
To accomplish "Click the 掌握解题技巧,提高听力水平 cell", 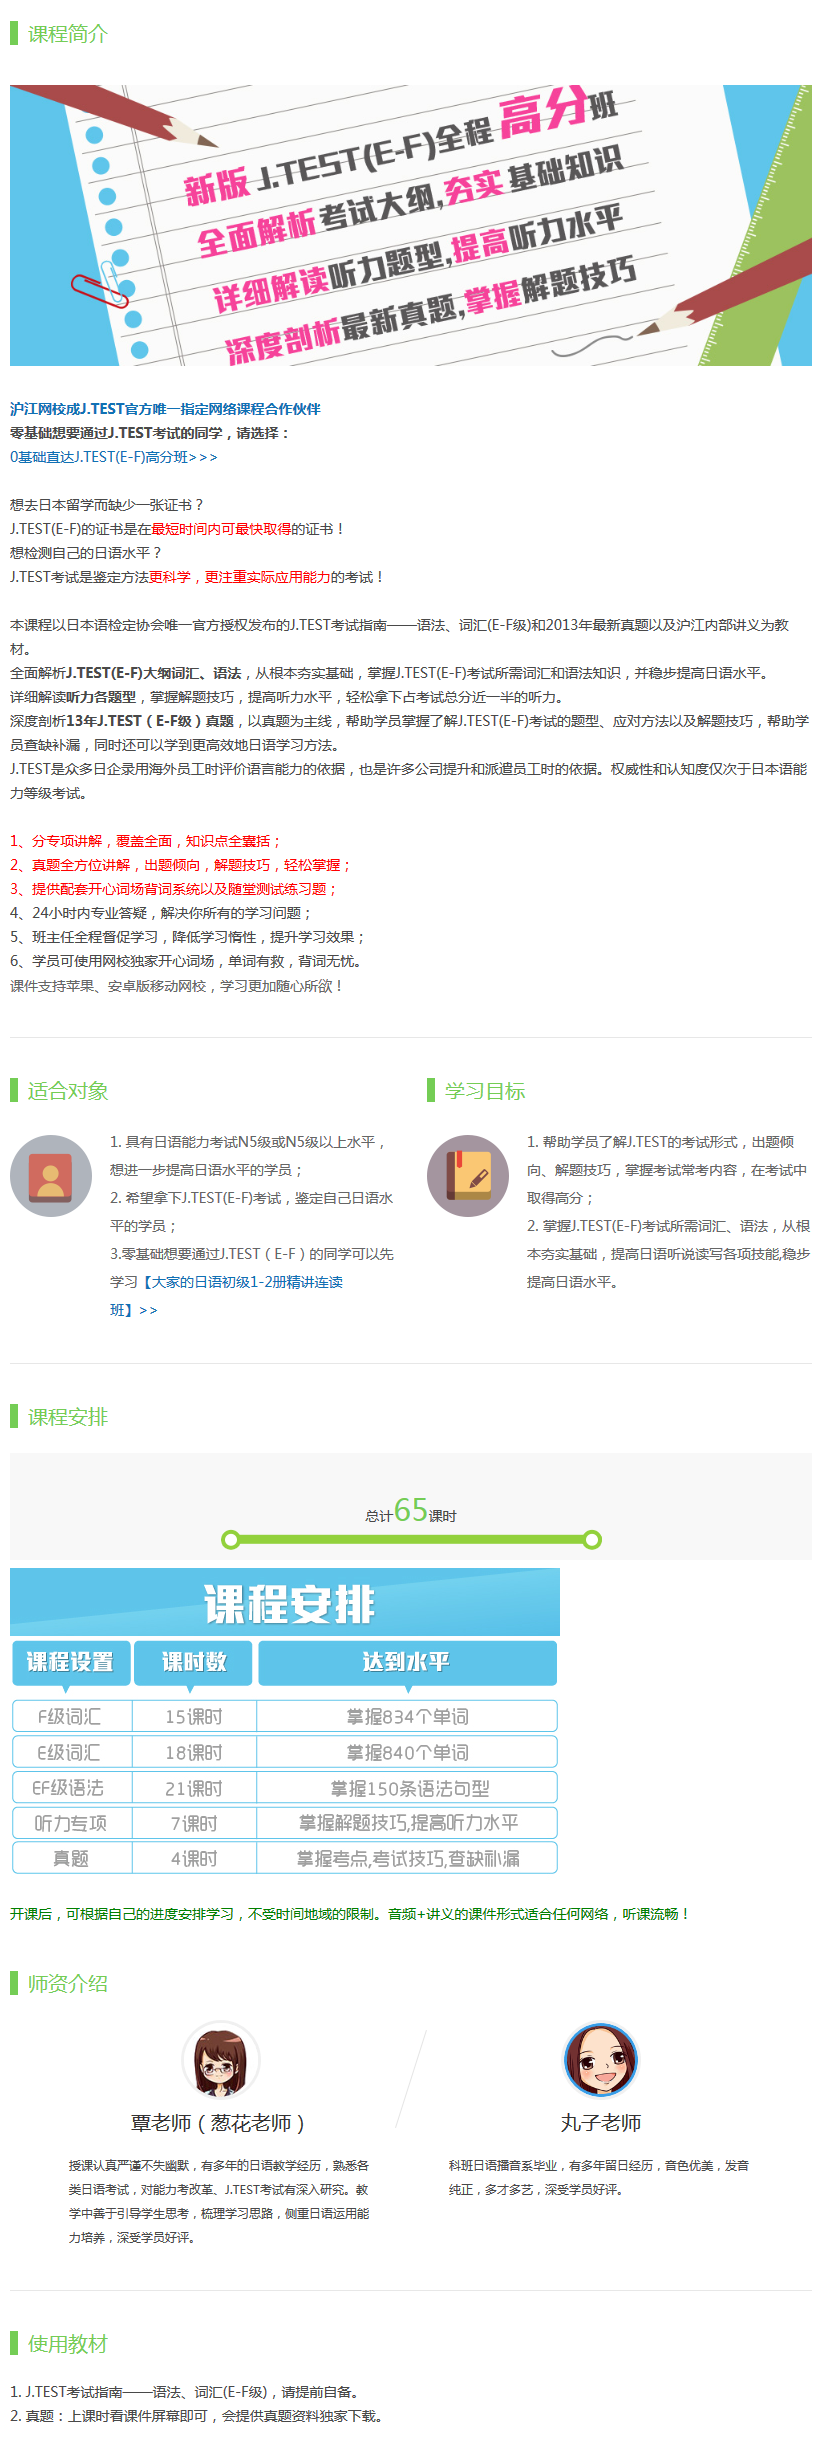I will coord(407,1823).
